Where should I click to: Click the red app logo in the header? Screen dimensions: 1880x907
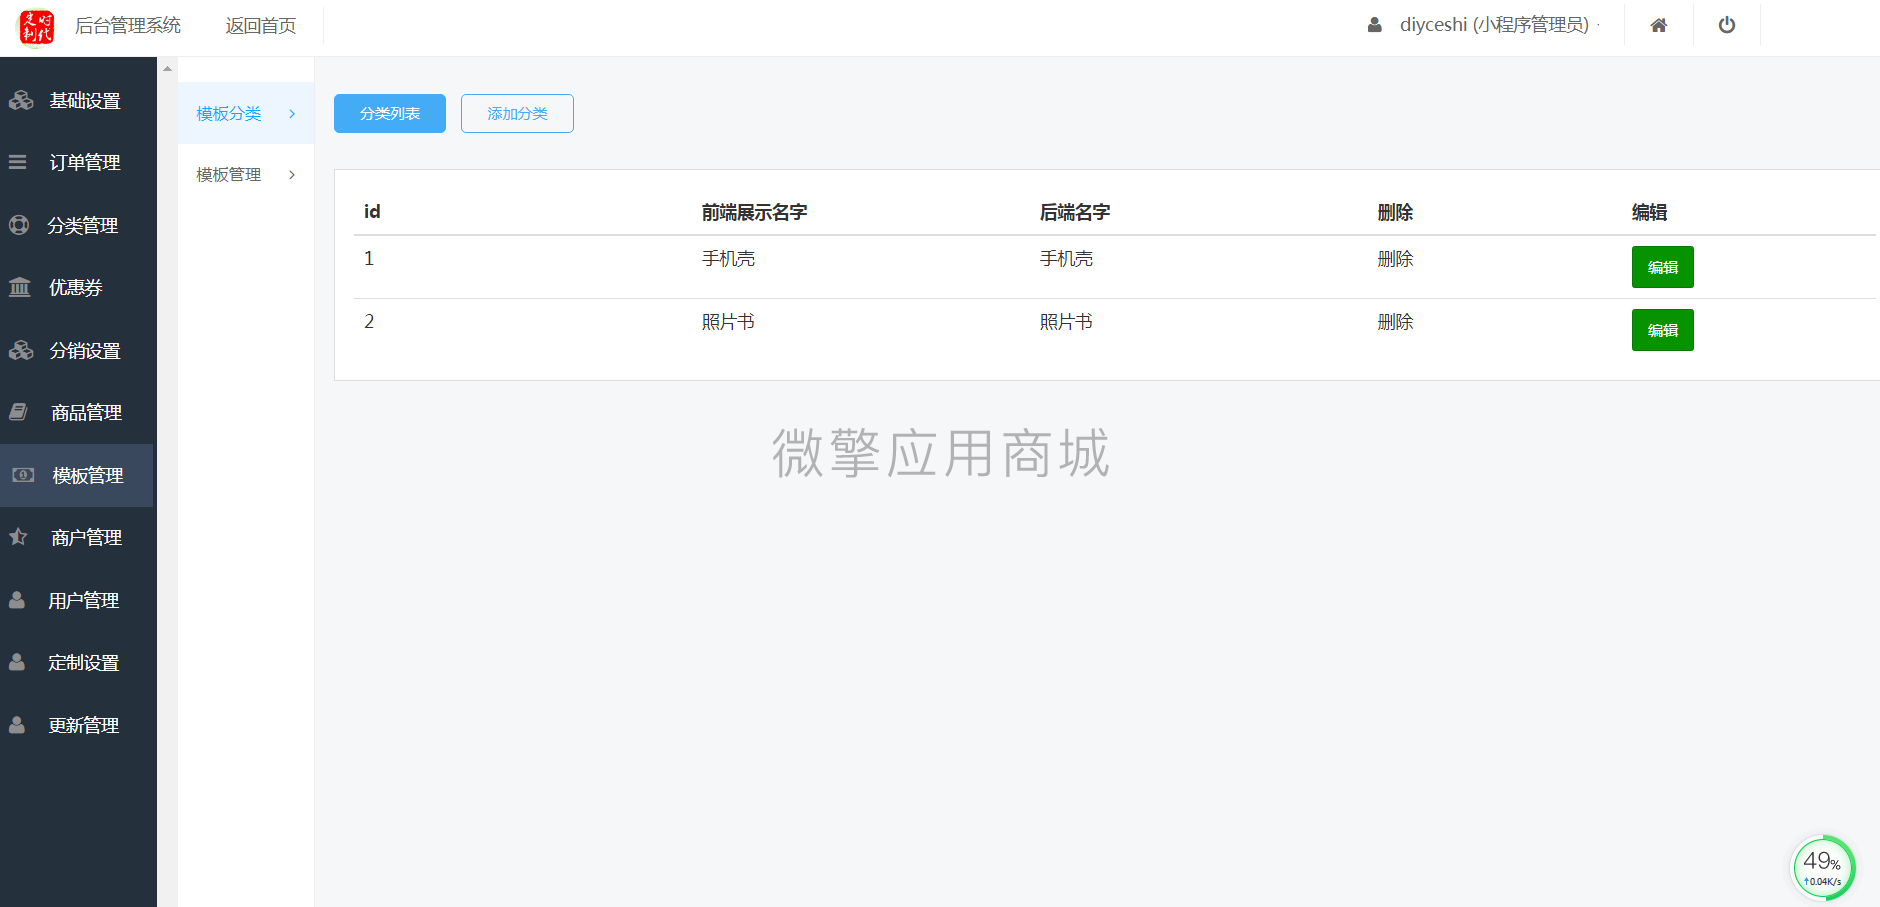(x=37, y=27)
